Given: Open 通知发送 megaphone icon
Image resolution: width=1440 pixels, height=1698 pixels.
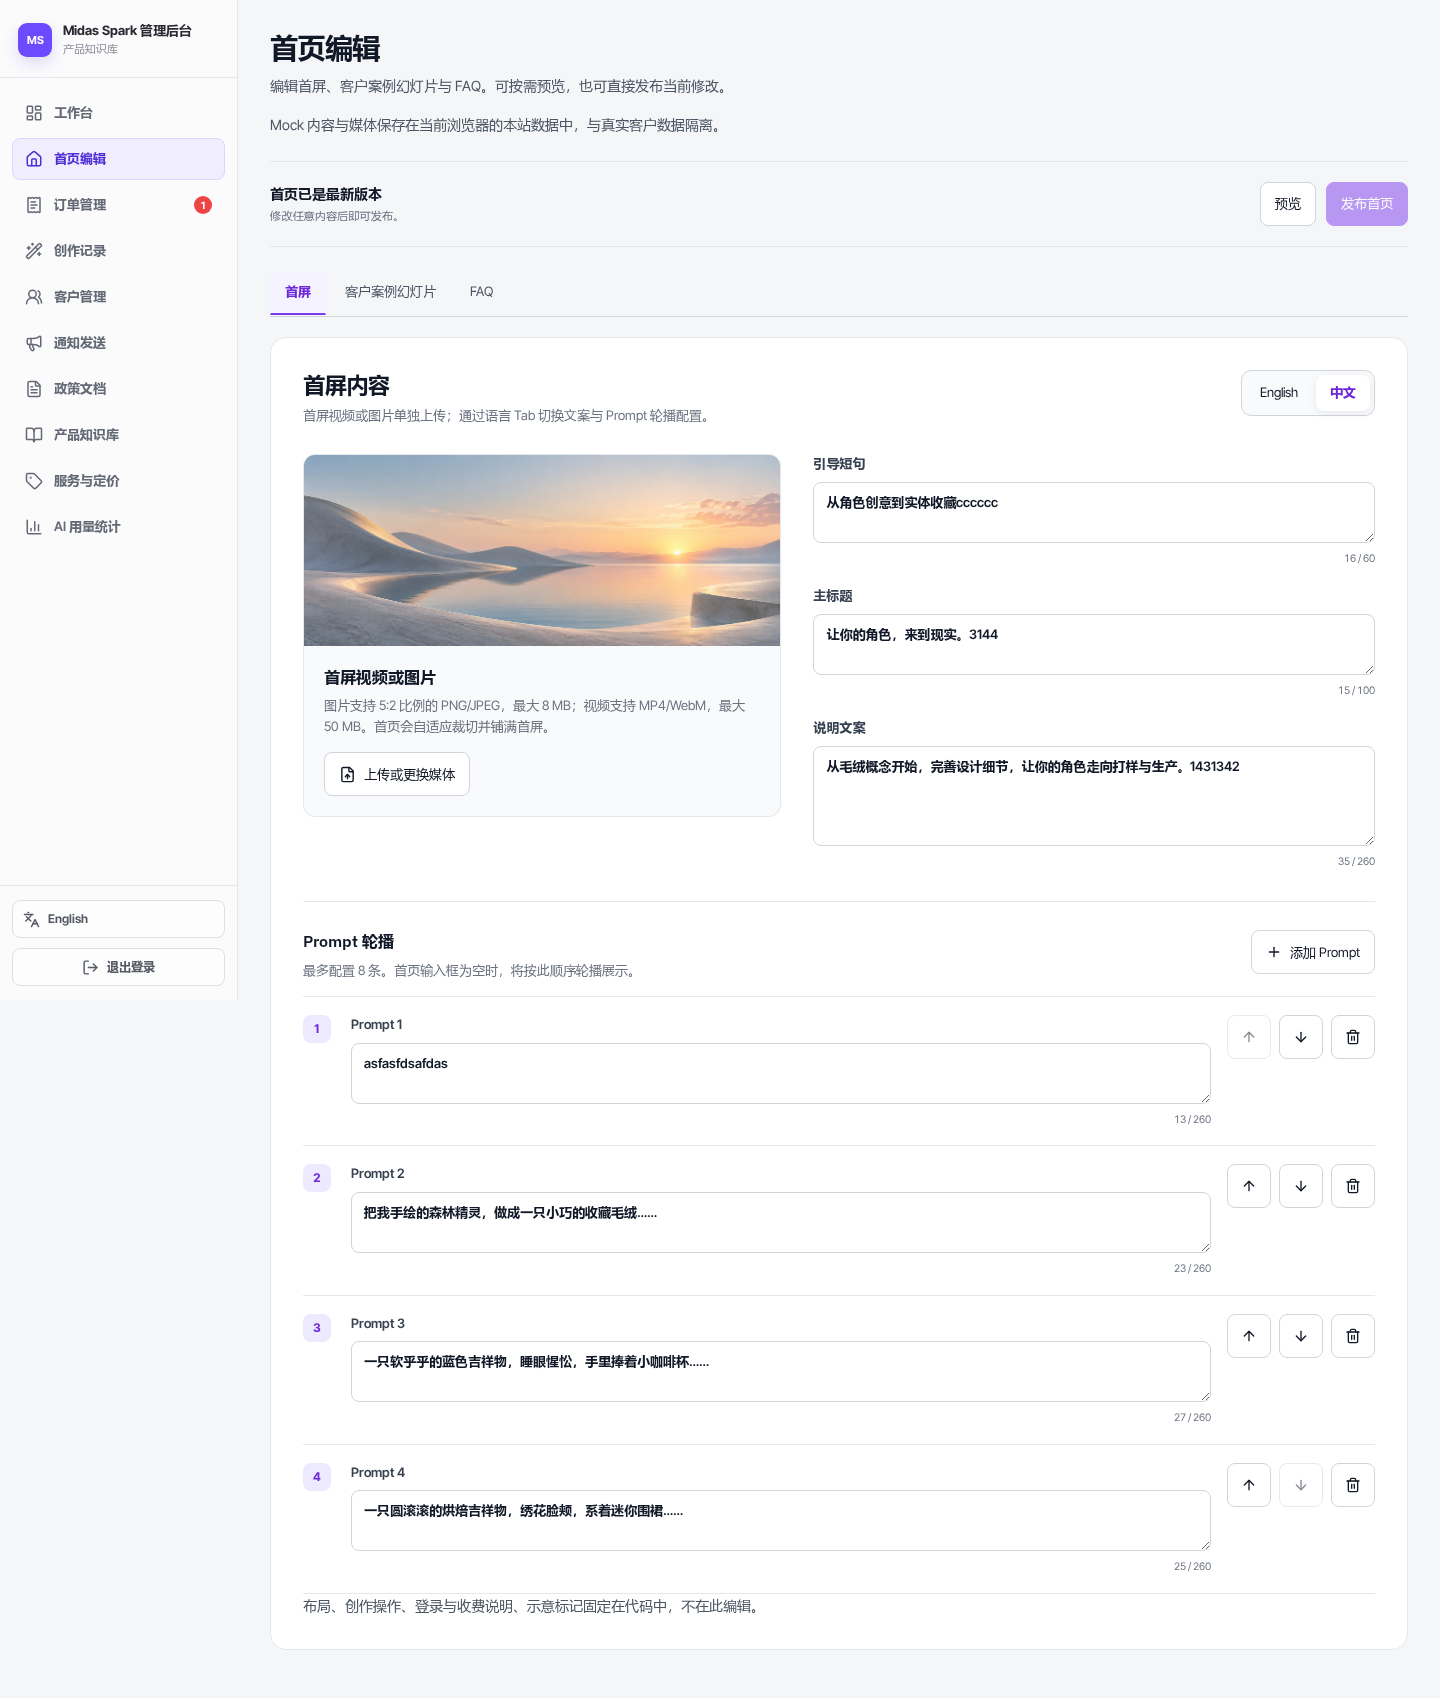Looking at the screenshot, I should tap(34, 343).
